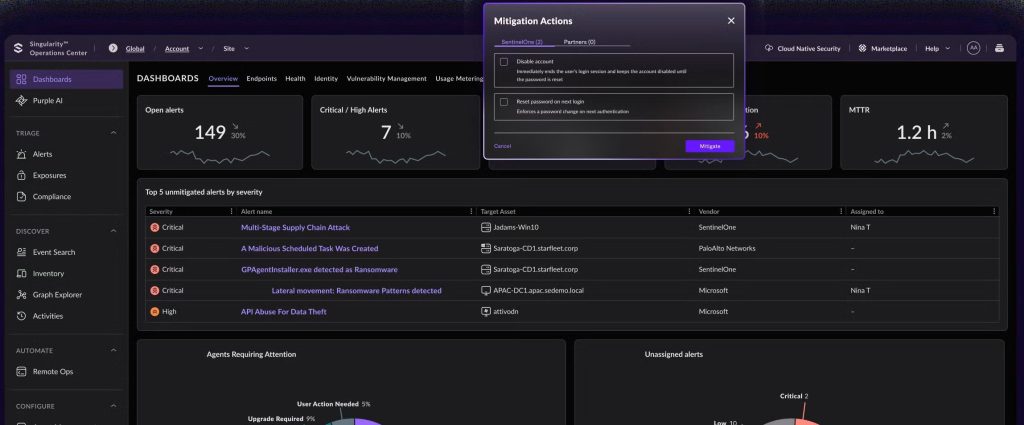Check Reset password on next login
1024x425 pixels.
click(x=504, y=102)
